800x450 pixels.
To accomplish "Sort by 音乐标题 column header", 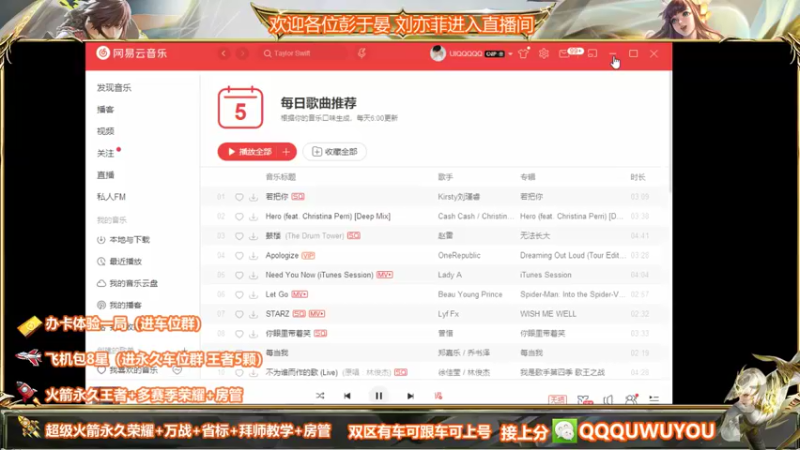I will (x=281, y=177).
